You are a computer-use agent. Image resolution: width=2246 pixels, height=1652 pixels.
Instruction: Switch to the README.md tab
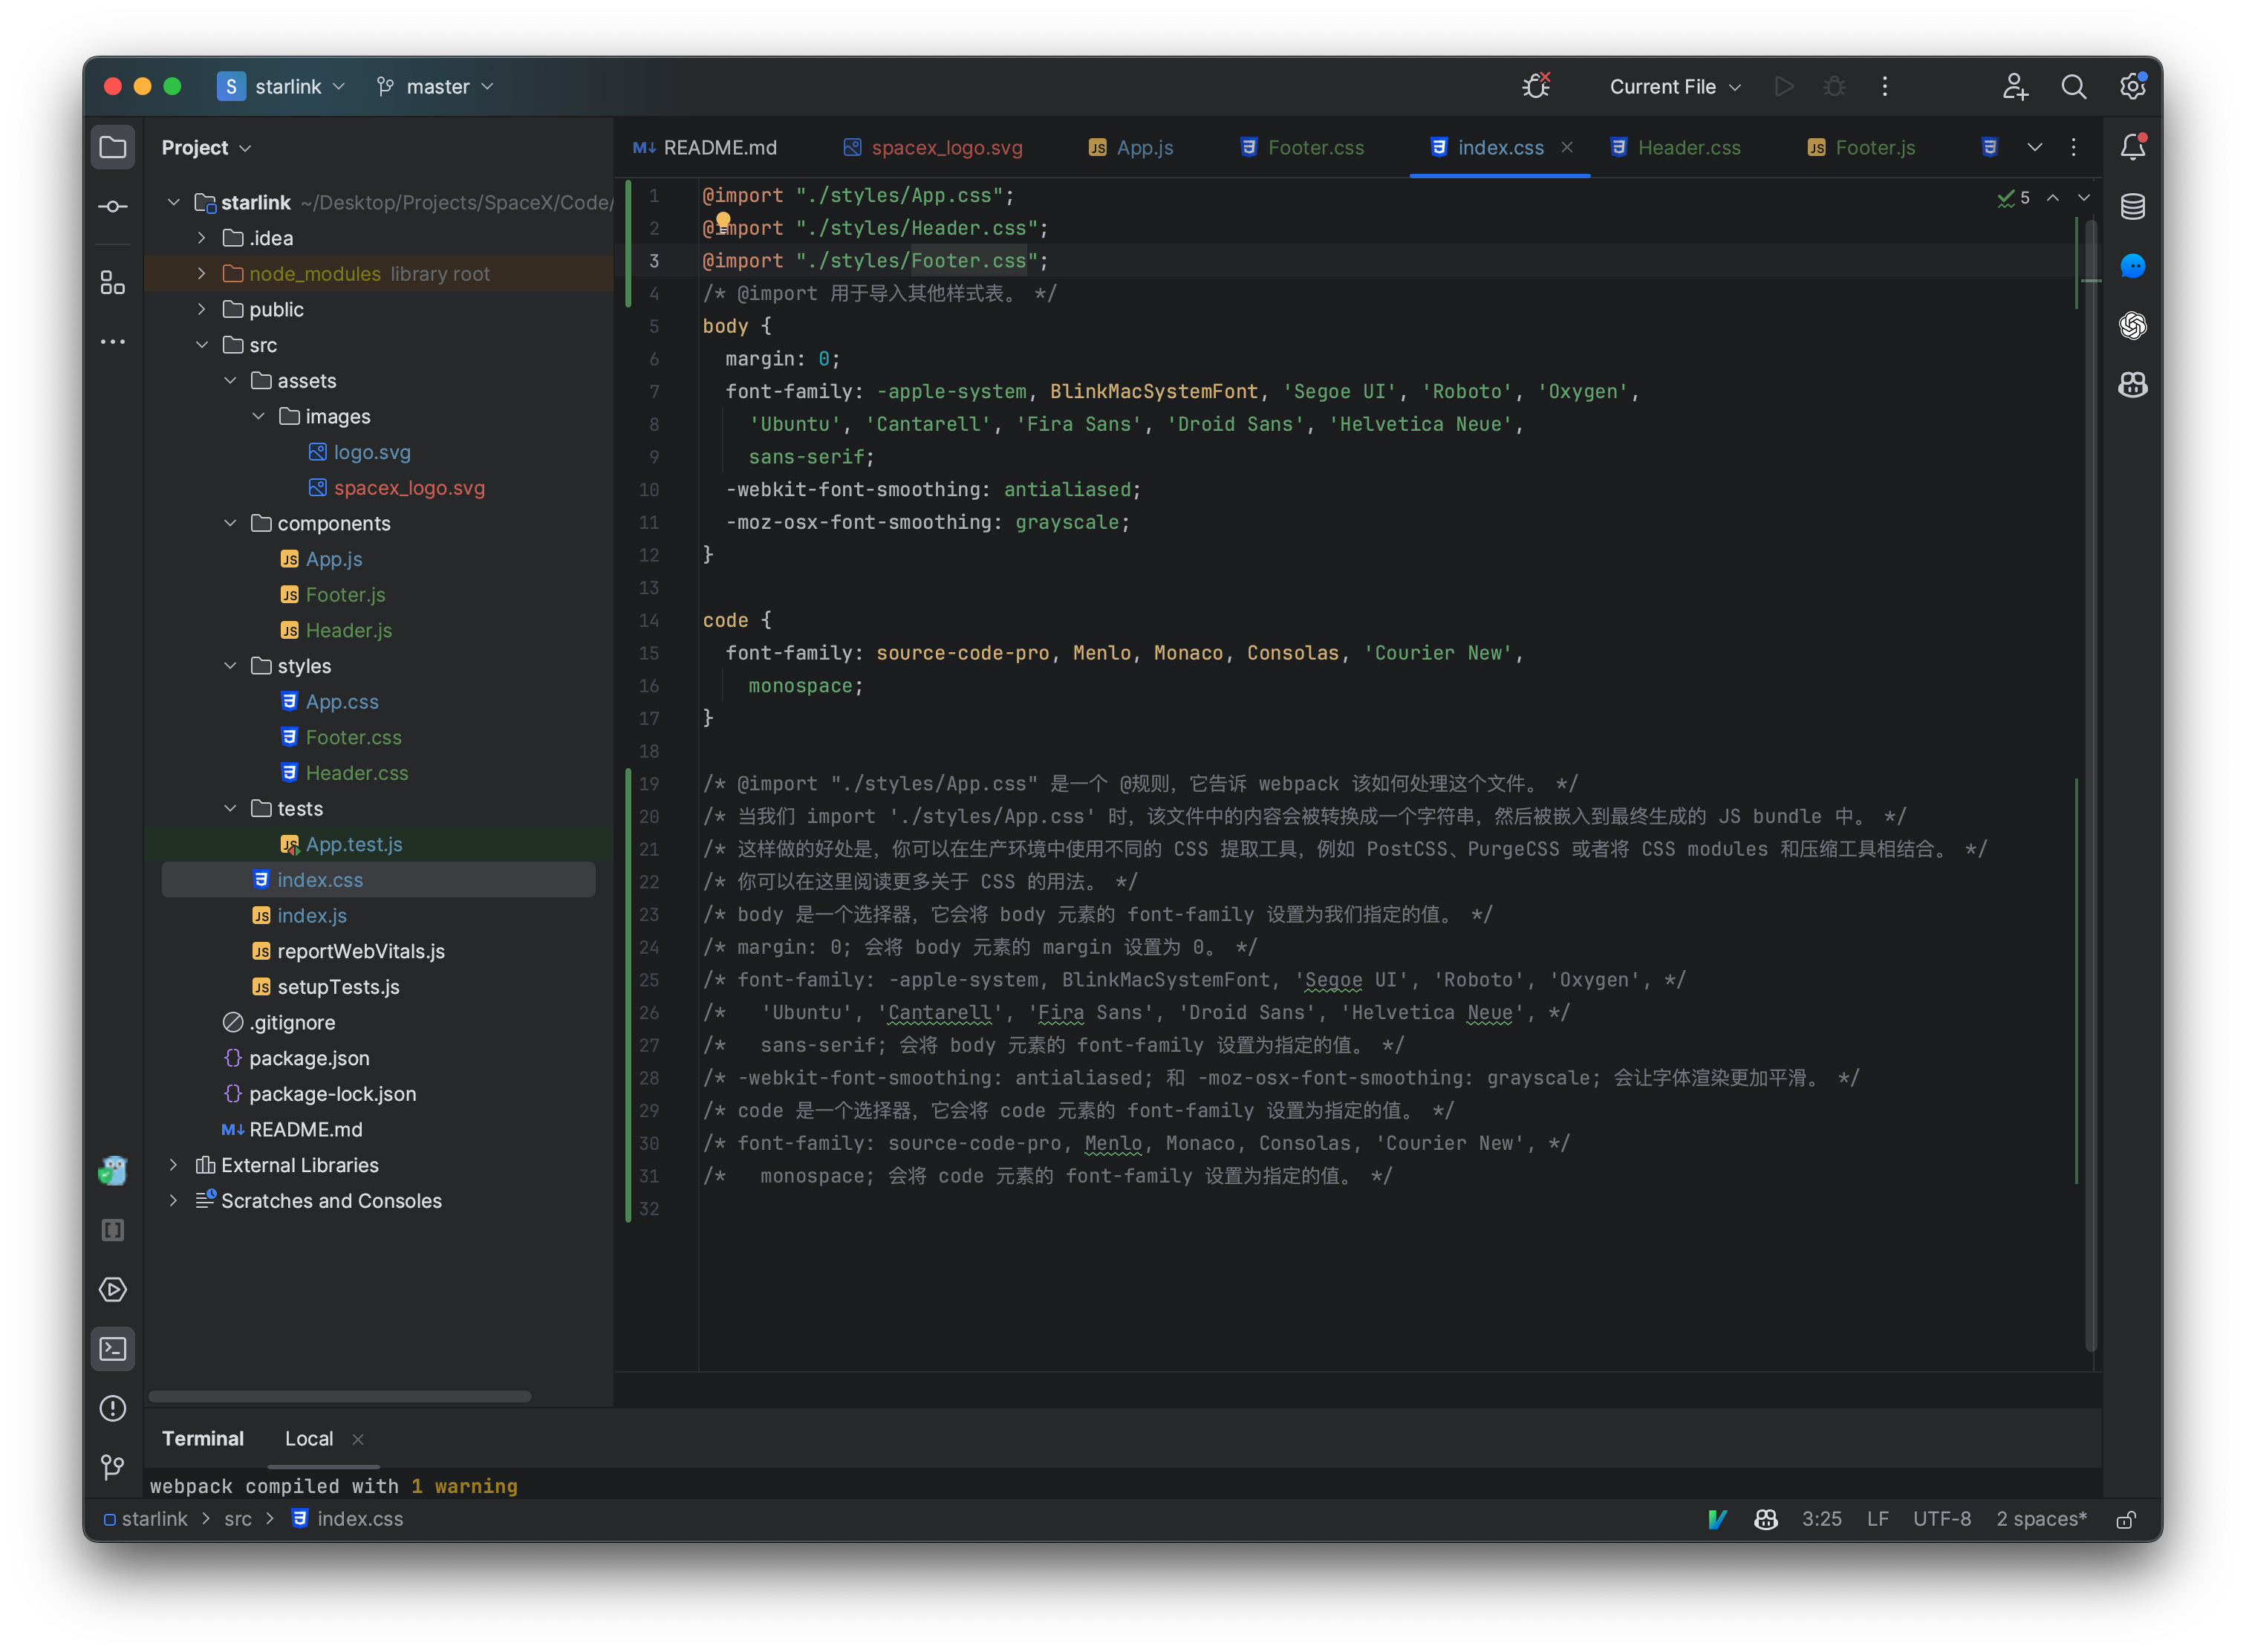[x=718, y=147]
